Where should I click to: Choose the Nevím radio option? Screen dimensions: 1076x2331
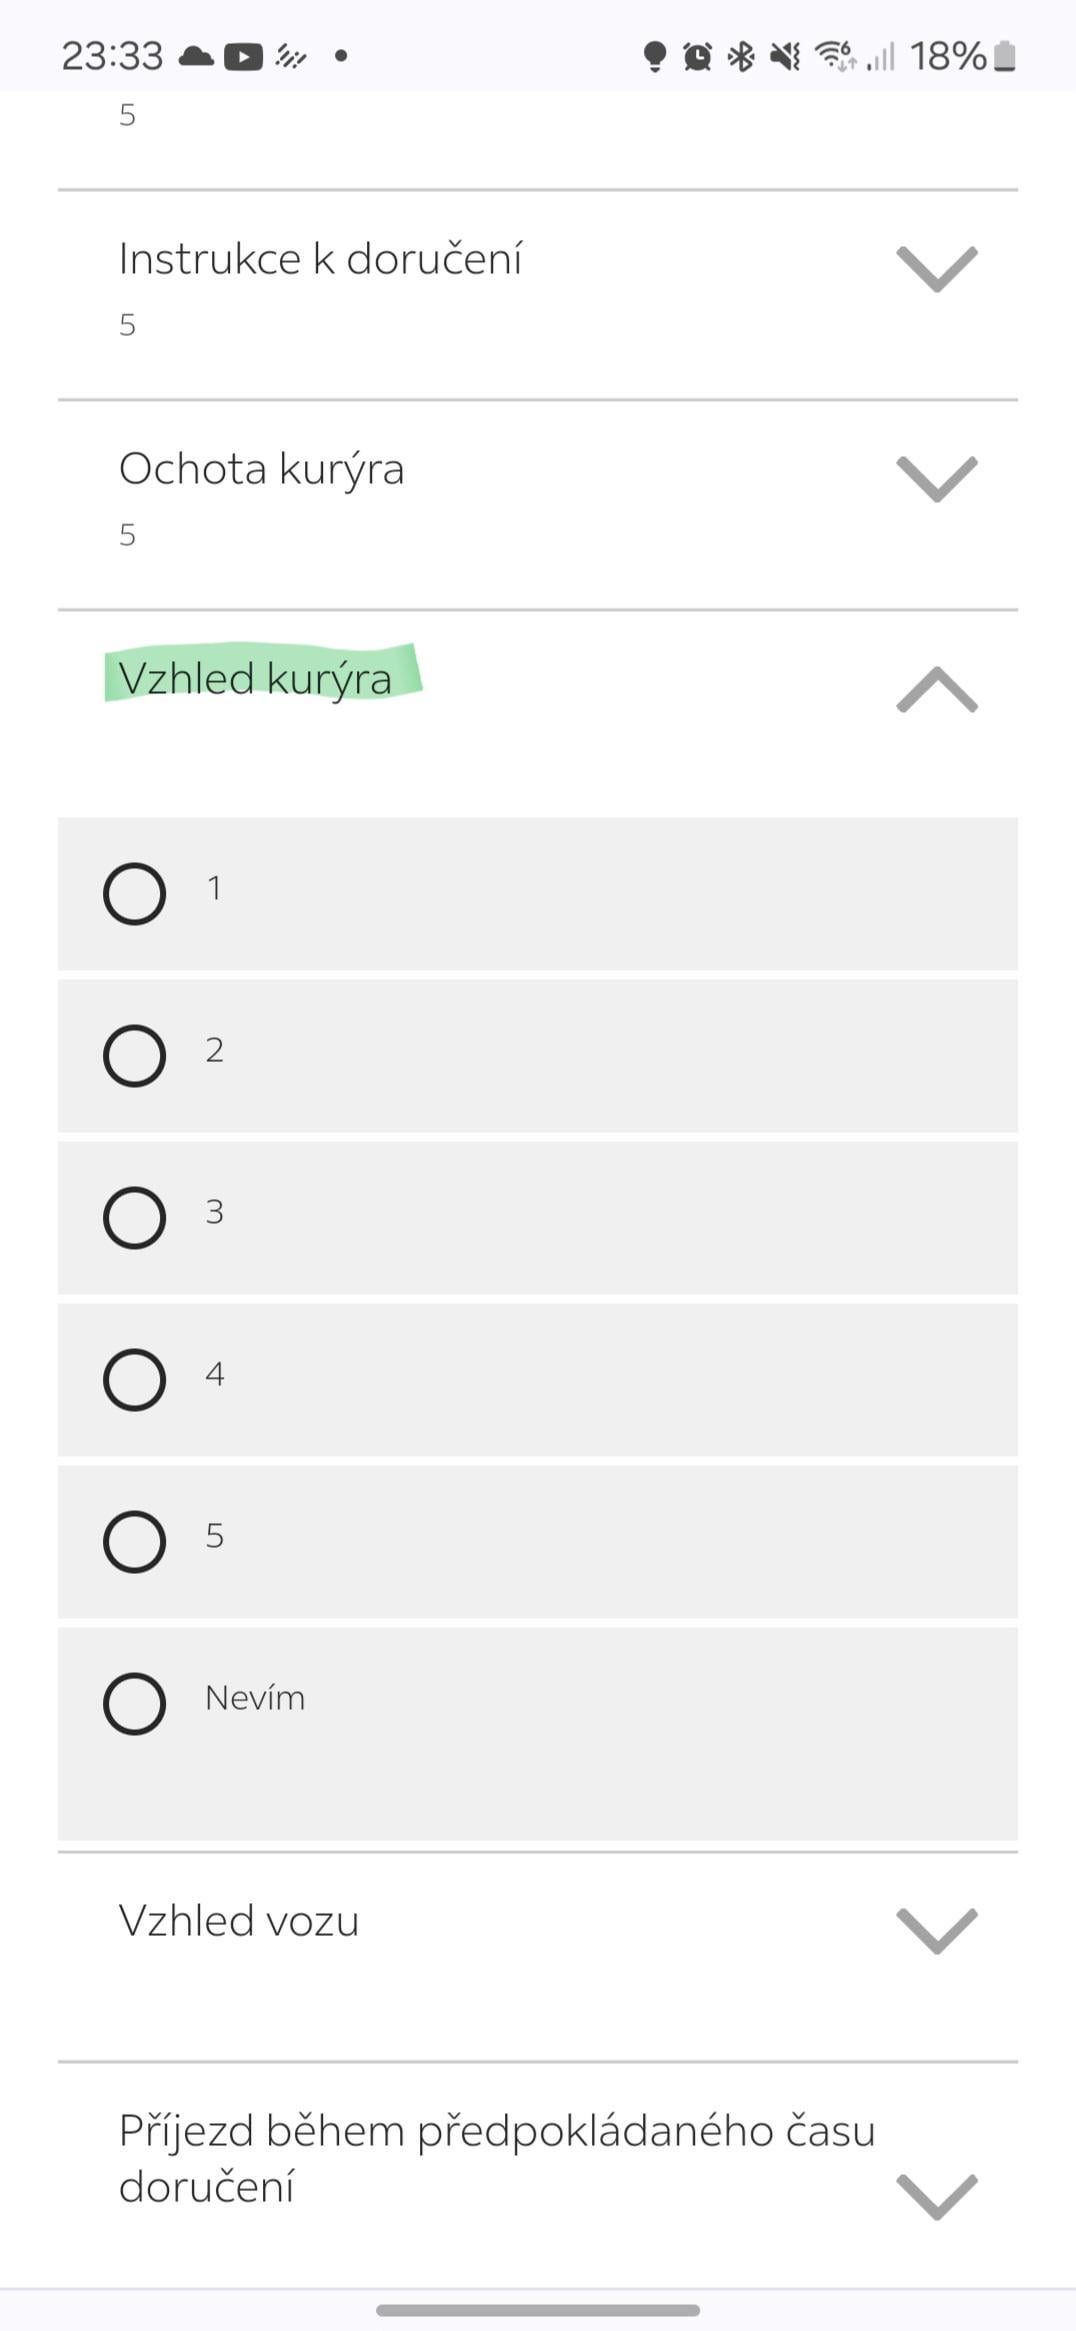134,1703
